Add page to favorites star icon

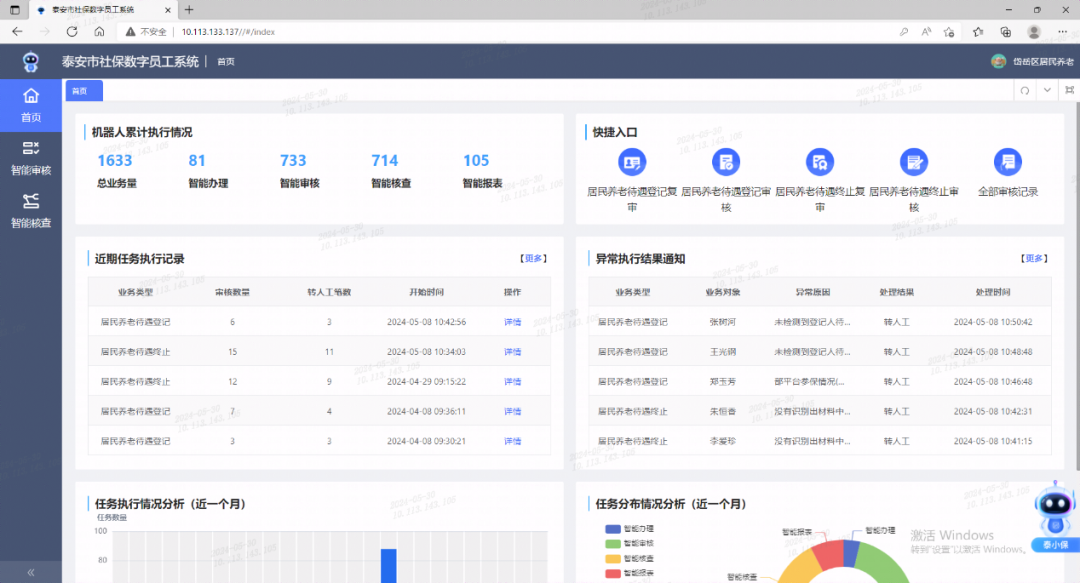(949, 32)
